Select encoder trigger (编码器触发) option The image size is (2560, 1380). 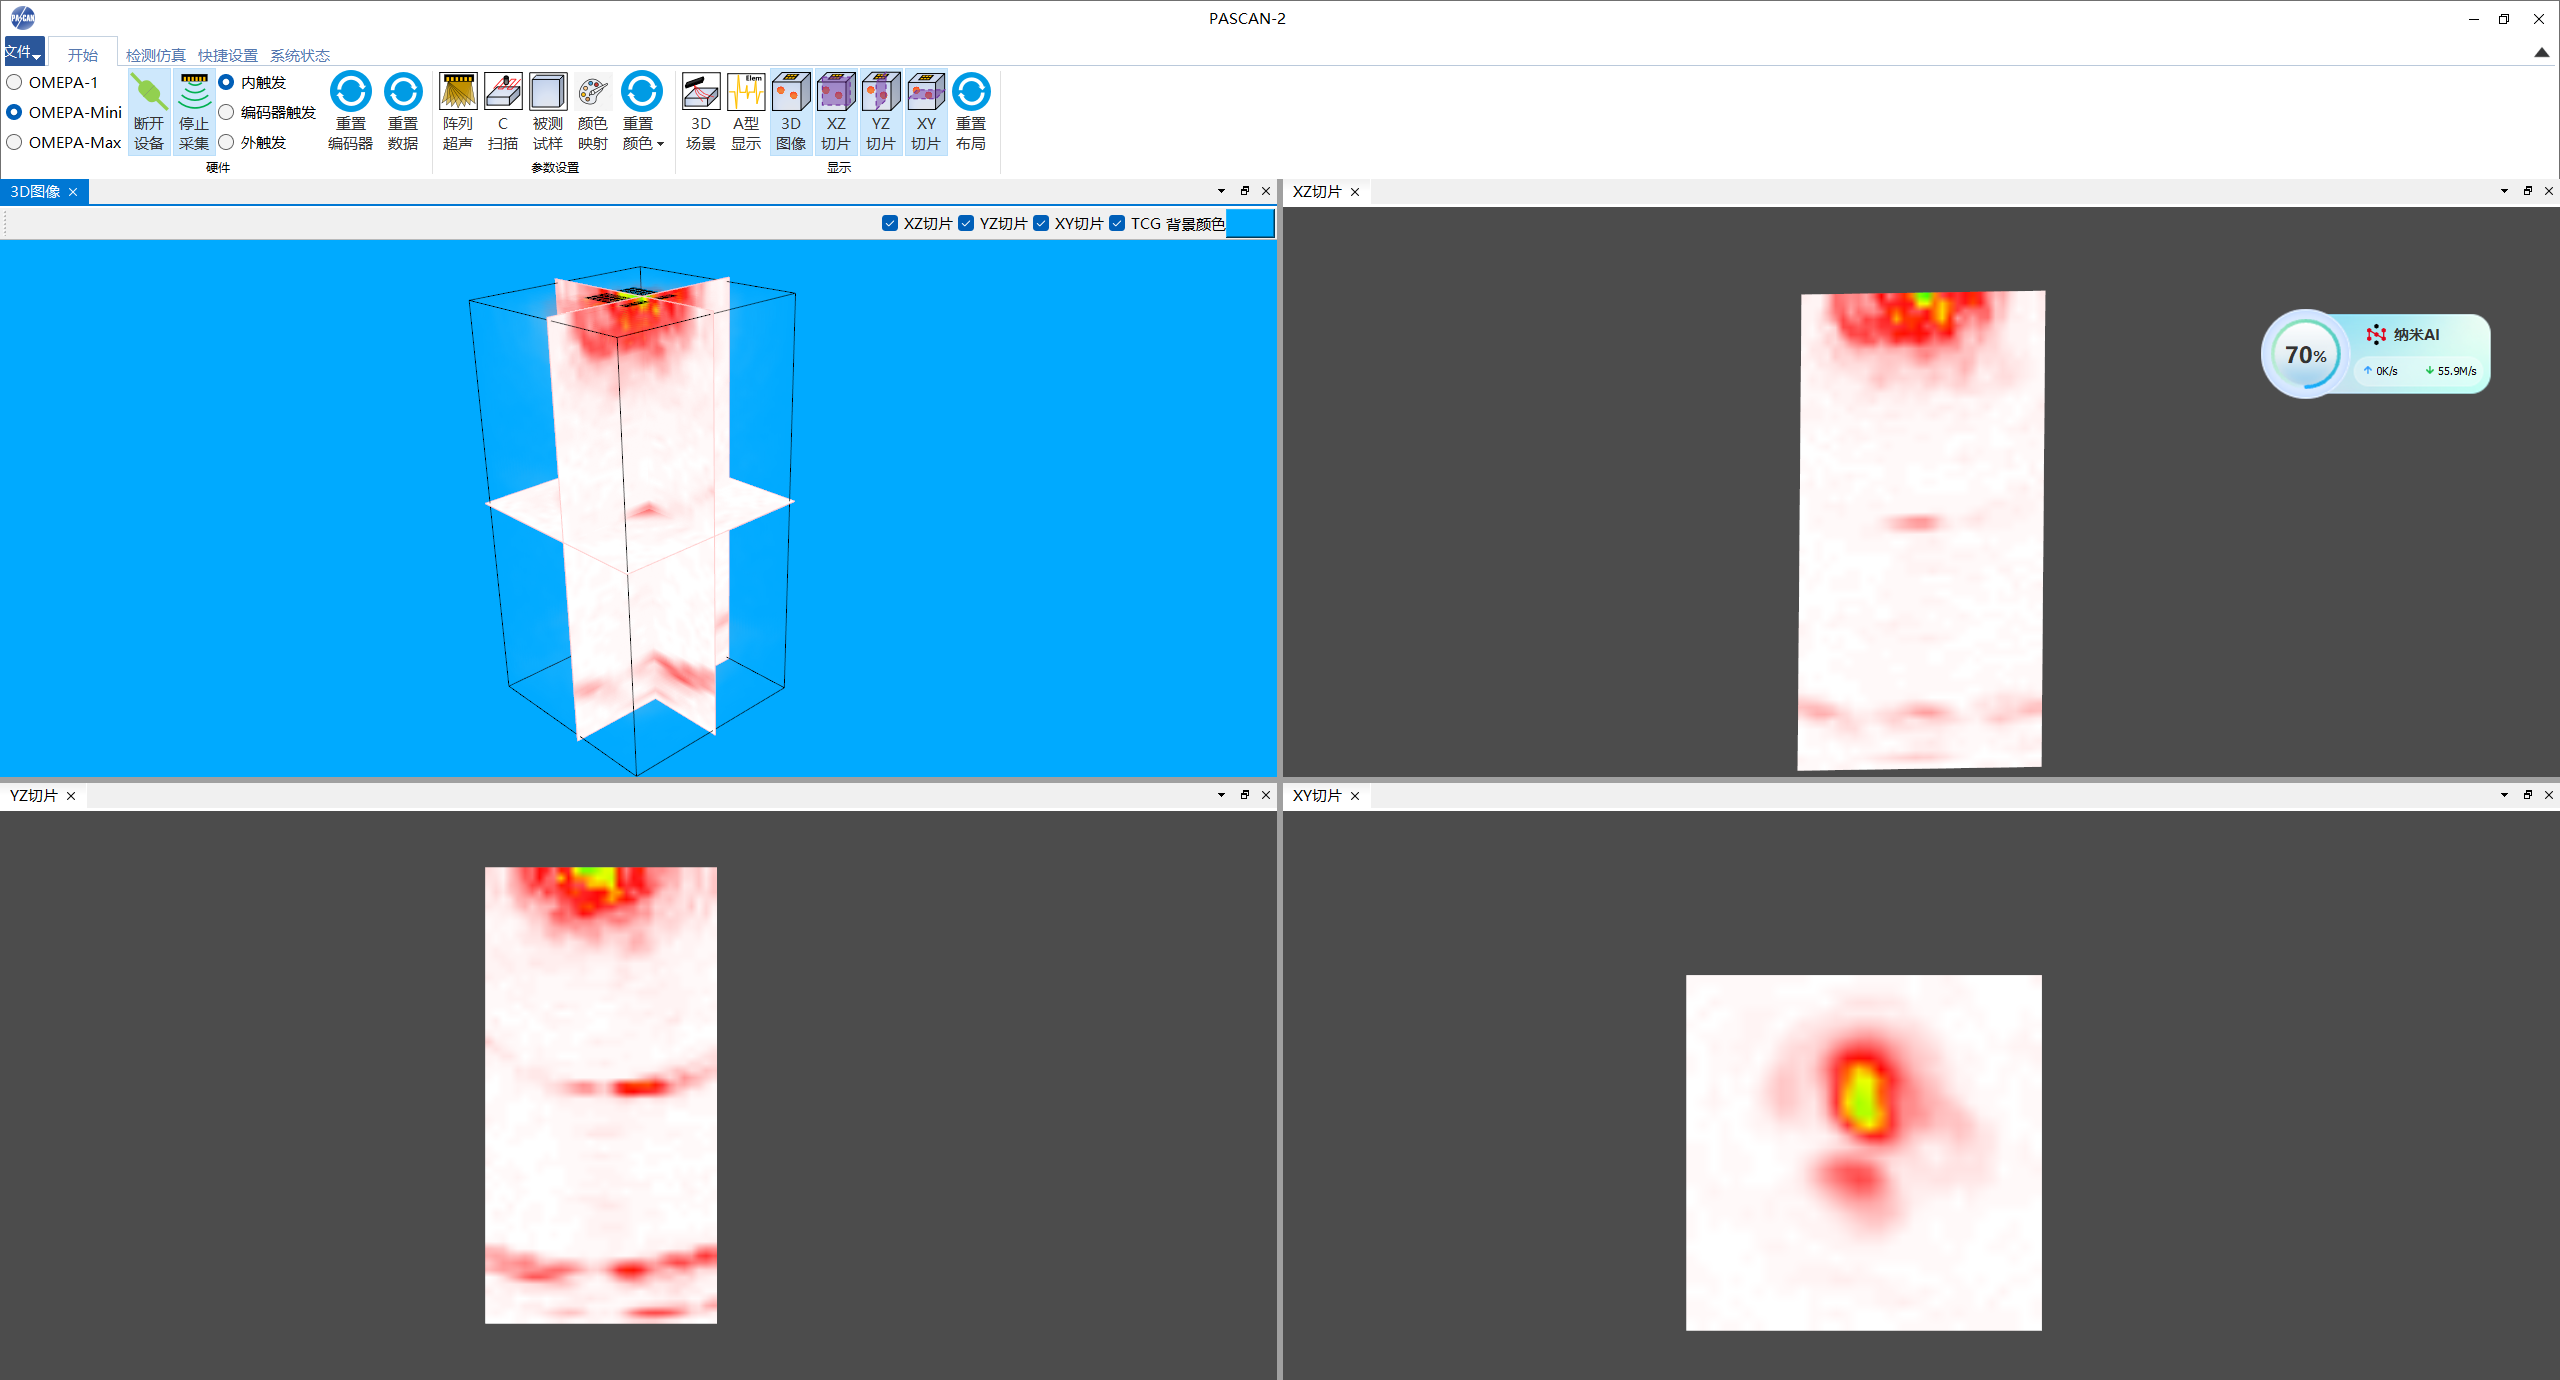[x=227, y=112]
